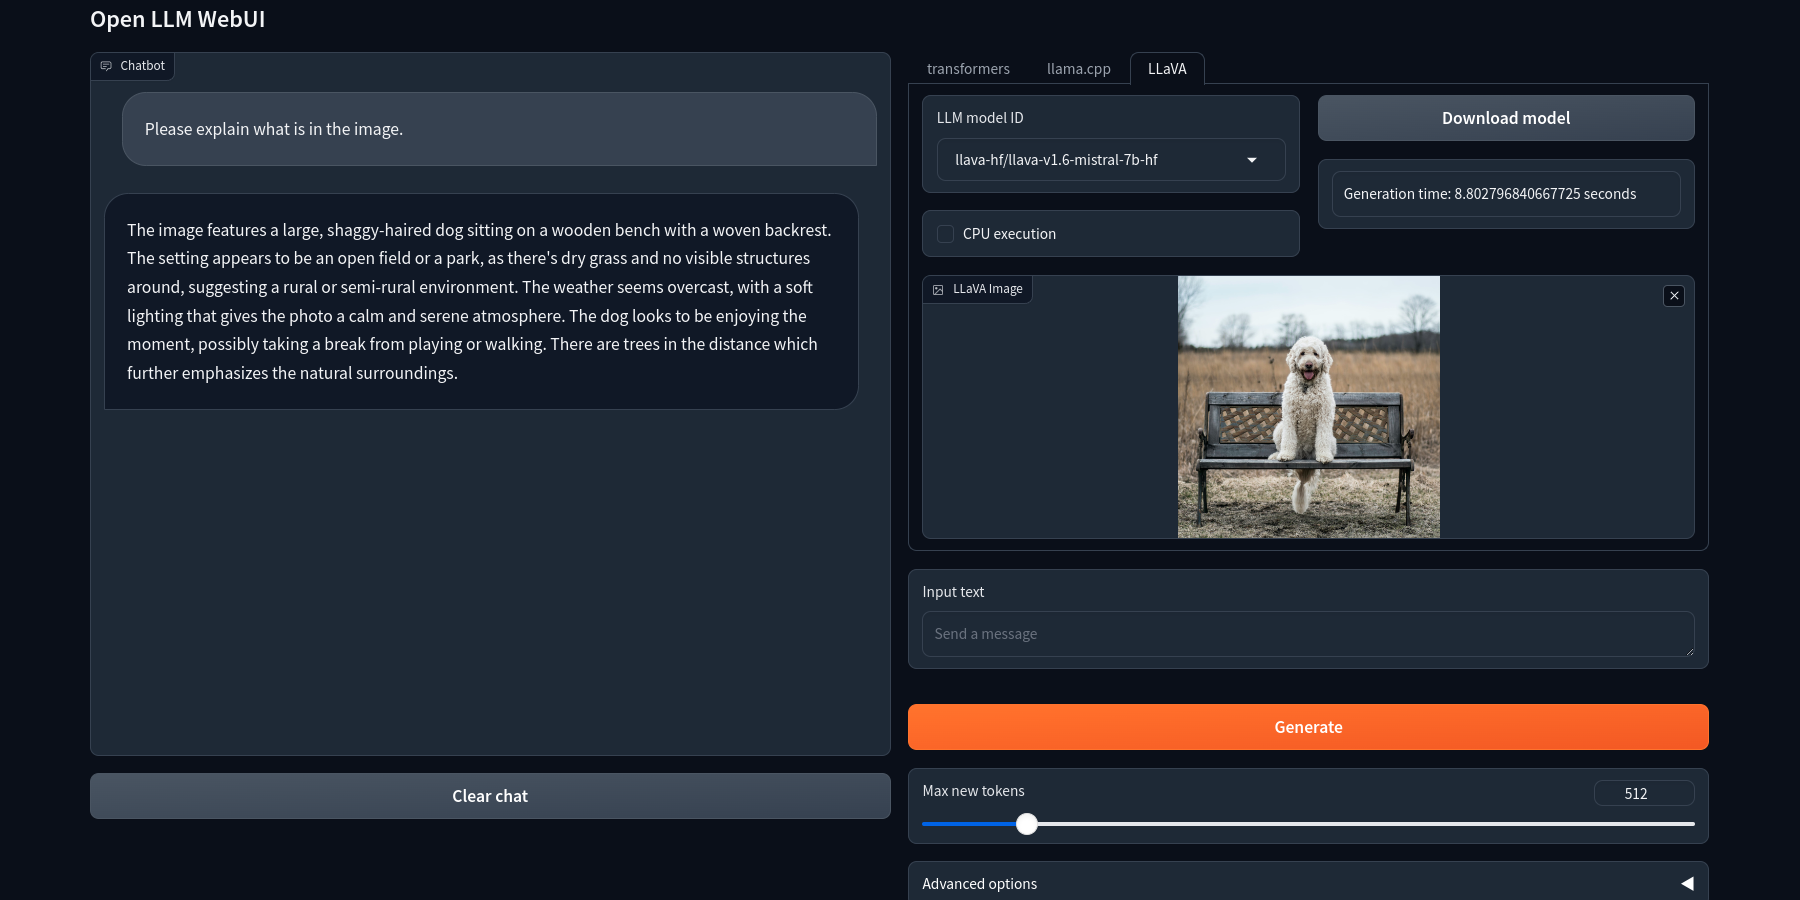
Task: Edit the 512 max tokens value
Action: point(1643,792)
